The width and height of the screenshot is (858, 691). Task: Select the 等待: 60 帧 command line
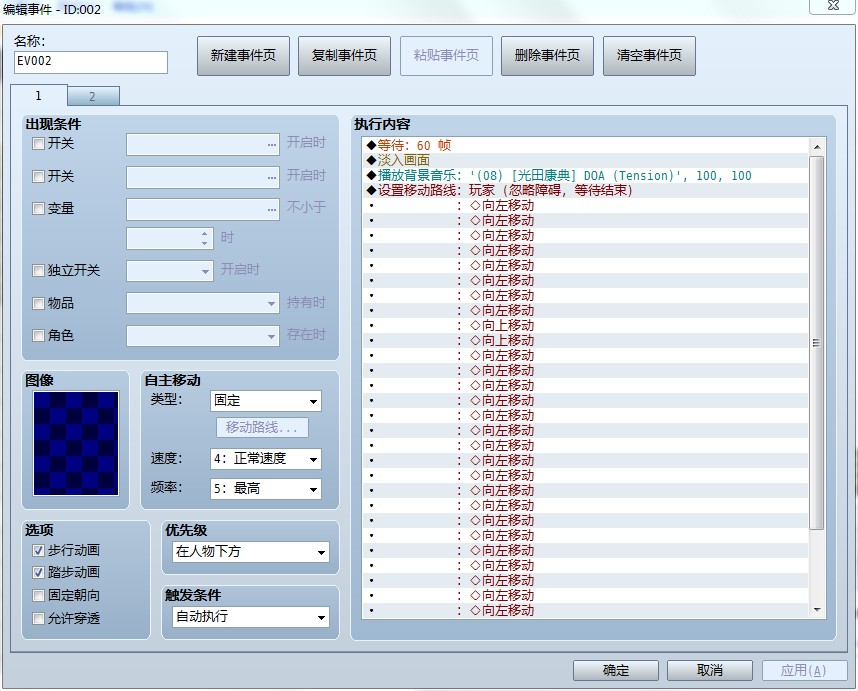[585, 146]
